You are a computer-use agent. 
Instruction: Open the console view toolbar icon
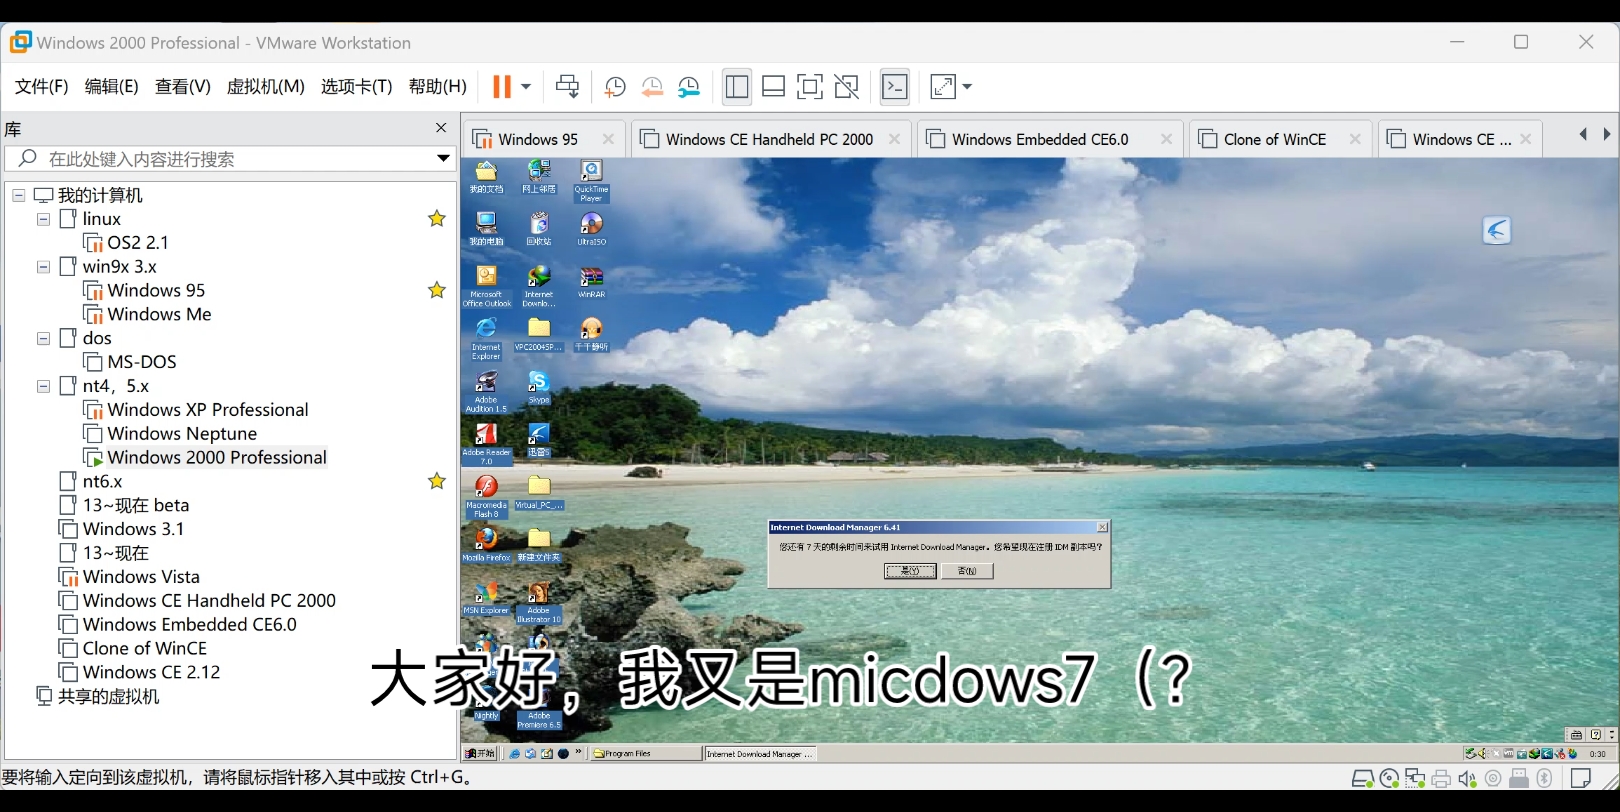[x=895, y=87]
